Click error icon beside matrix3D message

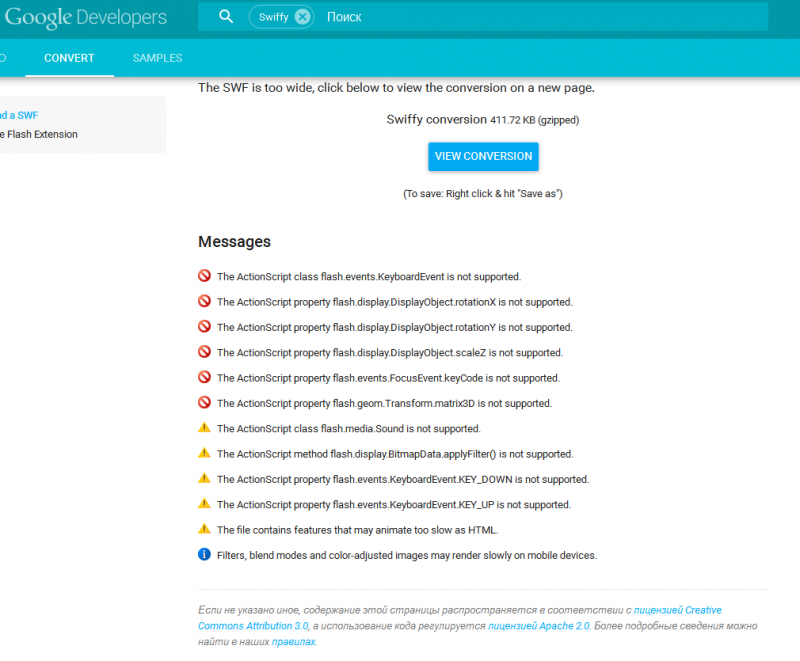click(x=204, y=403)
